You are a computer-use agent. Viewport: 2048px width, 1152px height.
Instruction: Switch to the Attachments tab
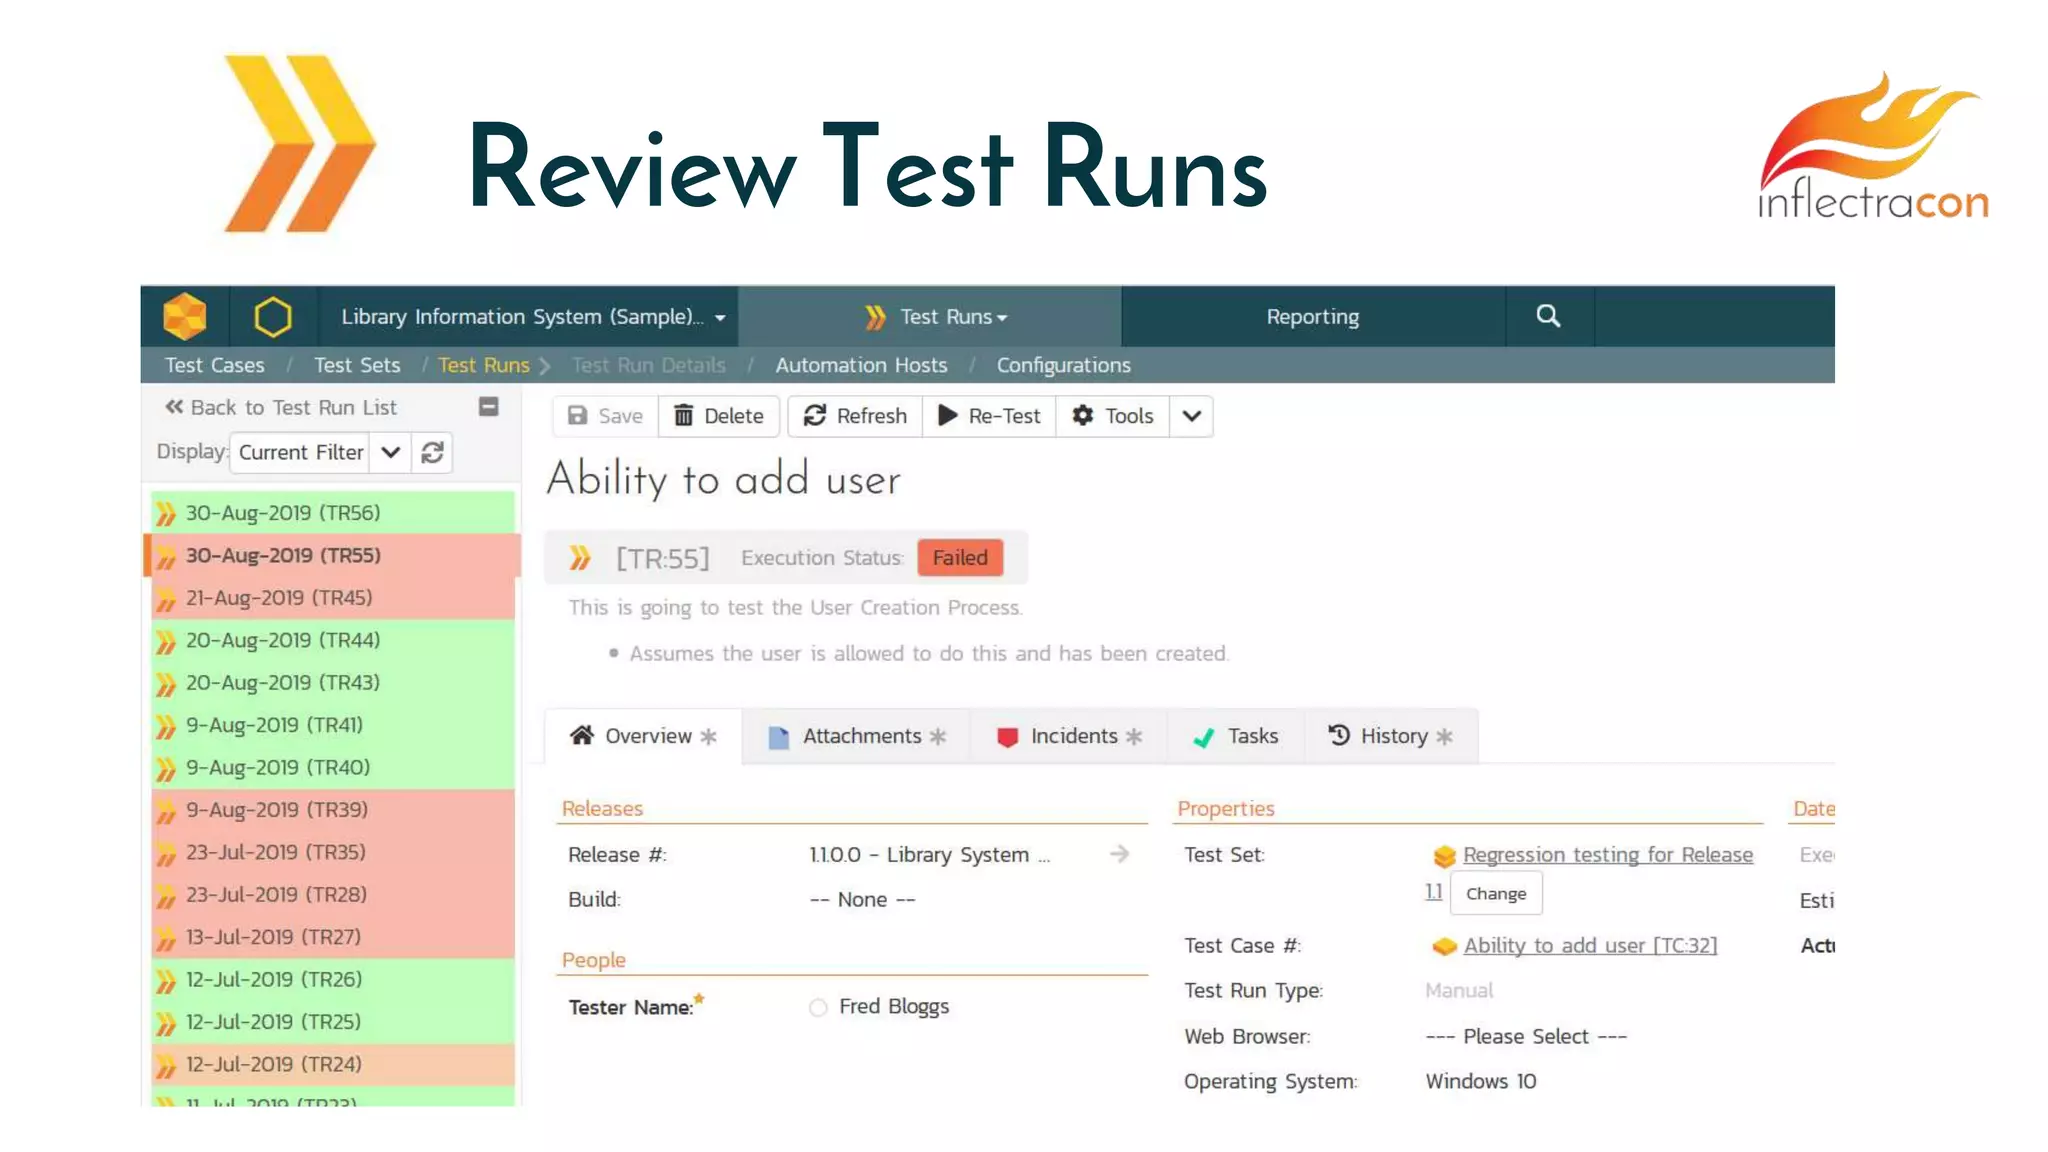(857, 737)
